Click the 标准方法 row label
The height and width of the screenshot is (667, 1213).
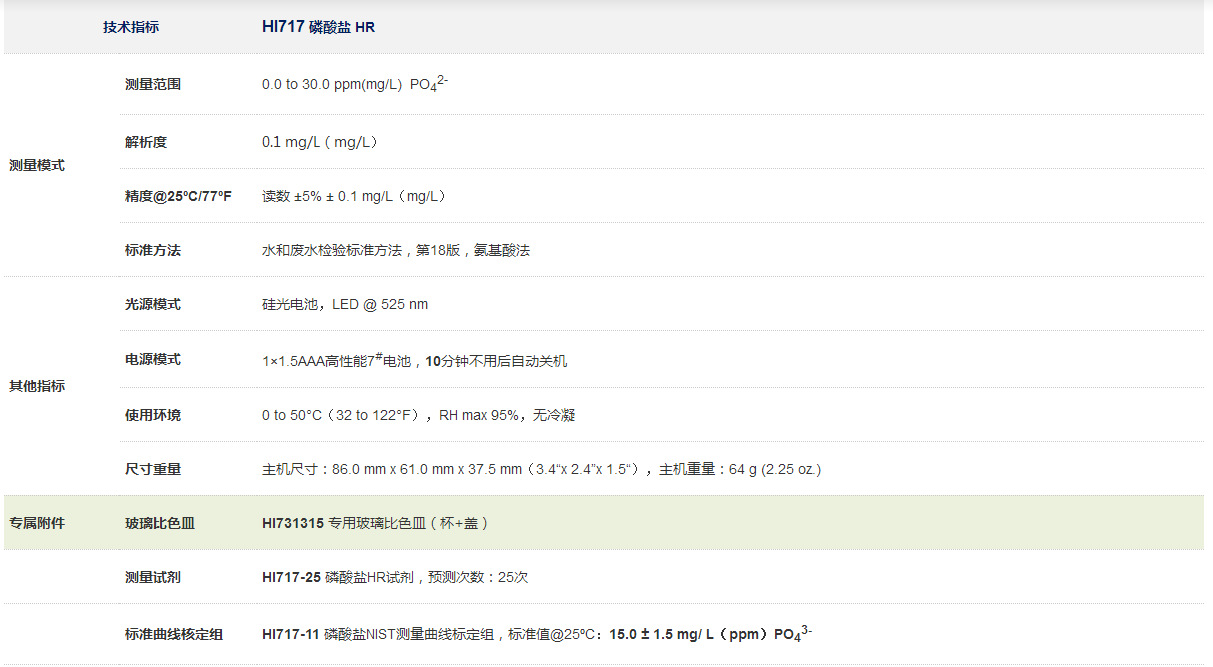(153, 250)
